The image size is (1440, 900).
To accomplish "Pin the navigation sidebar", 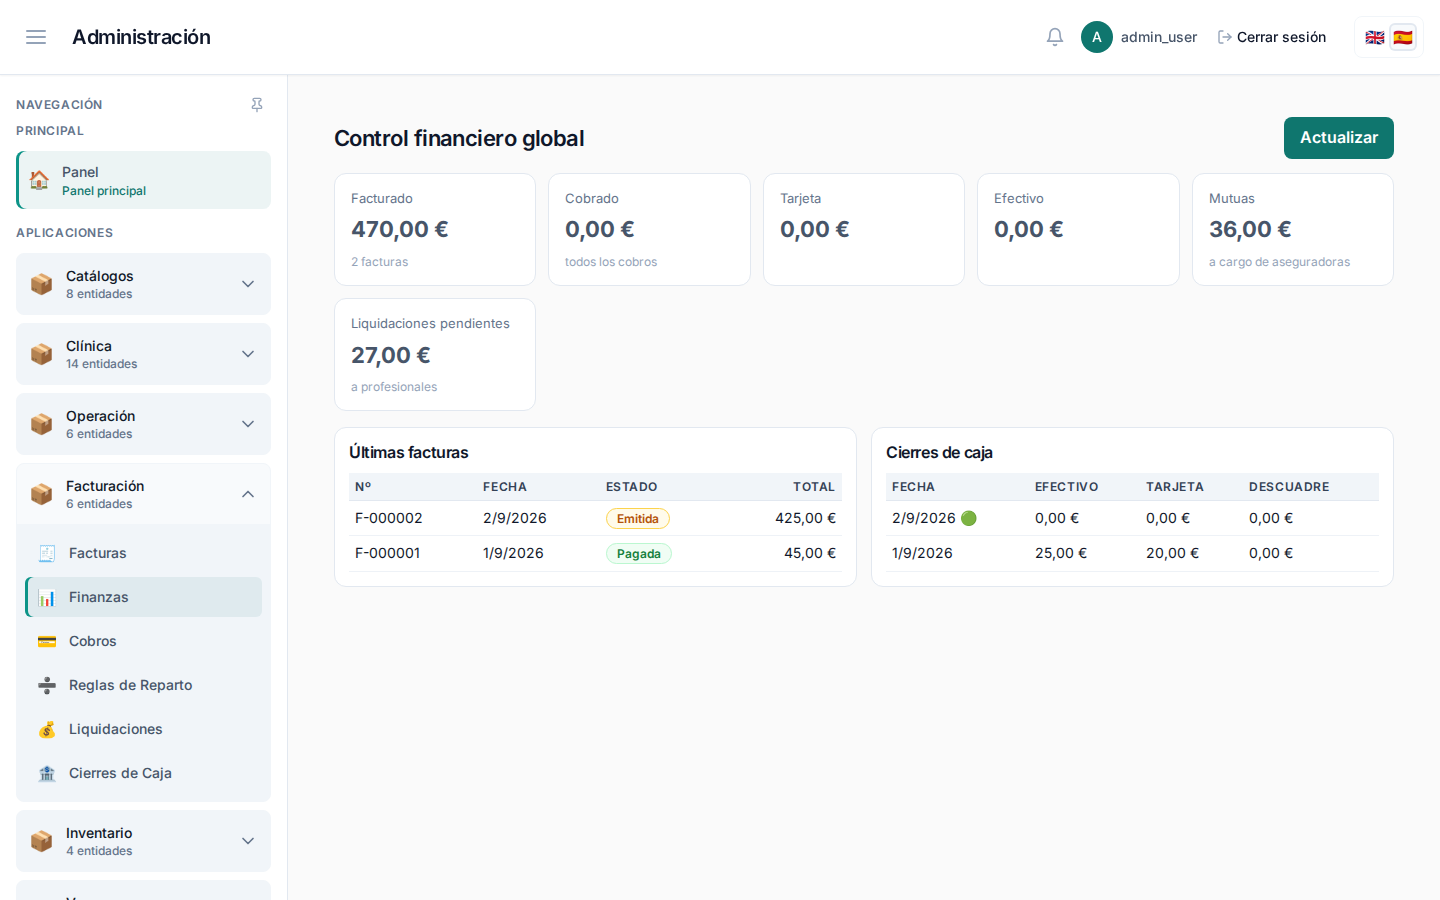I will click(257, 105).
